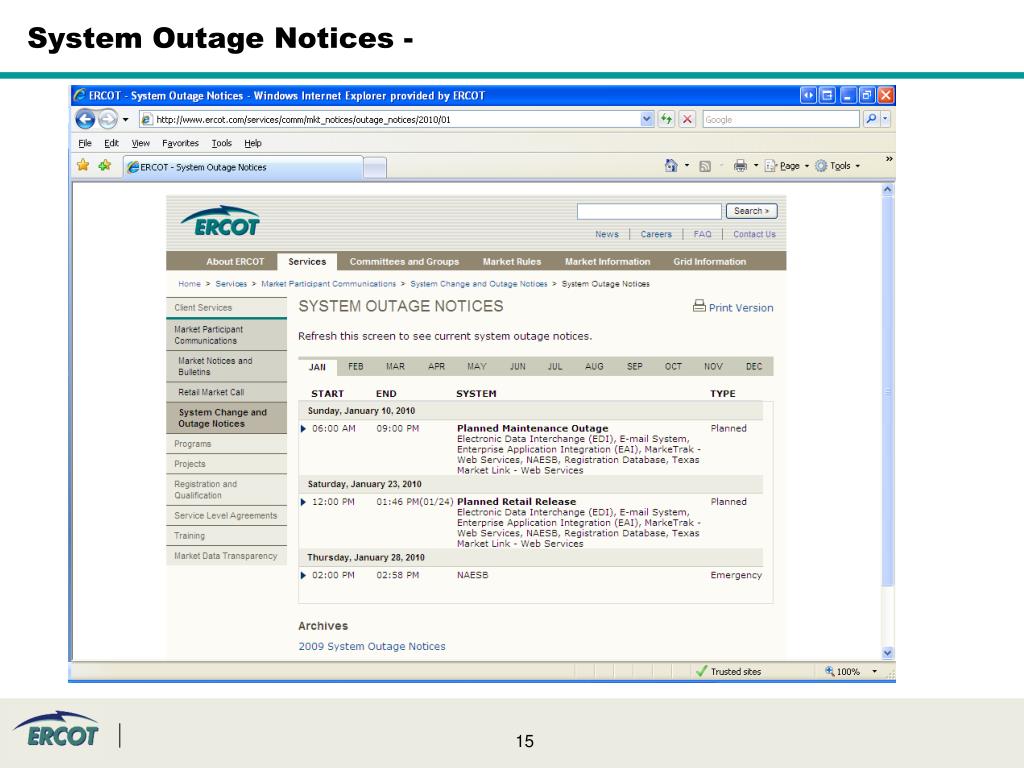The height and width of the screenshot is (768, 1024).
Task: Click the Refresh page icon
Action: [666, 119]
